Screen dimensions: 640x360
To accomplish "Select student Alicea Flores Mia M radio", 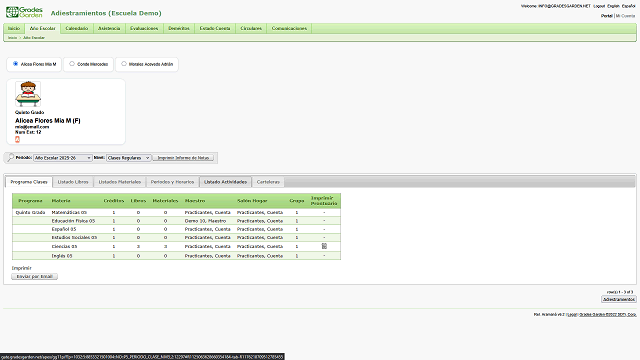I will pyautogui.click(x=16, y=64).
